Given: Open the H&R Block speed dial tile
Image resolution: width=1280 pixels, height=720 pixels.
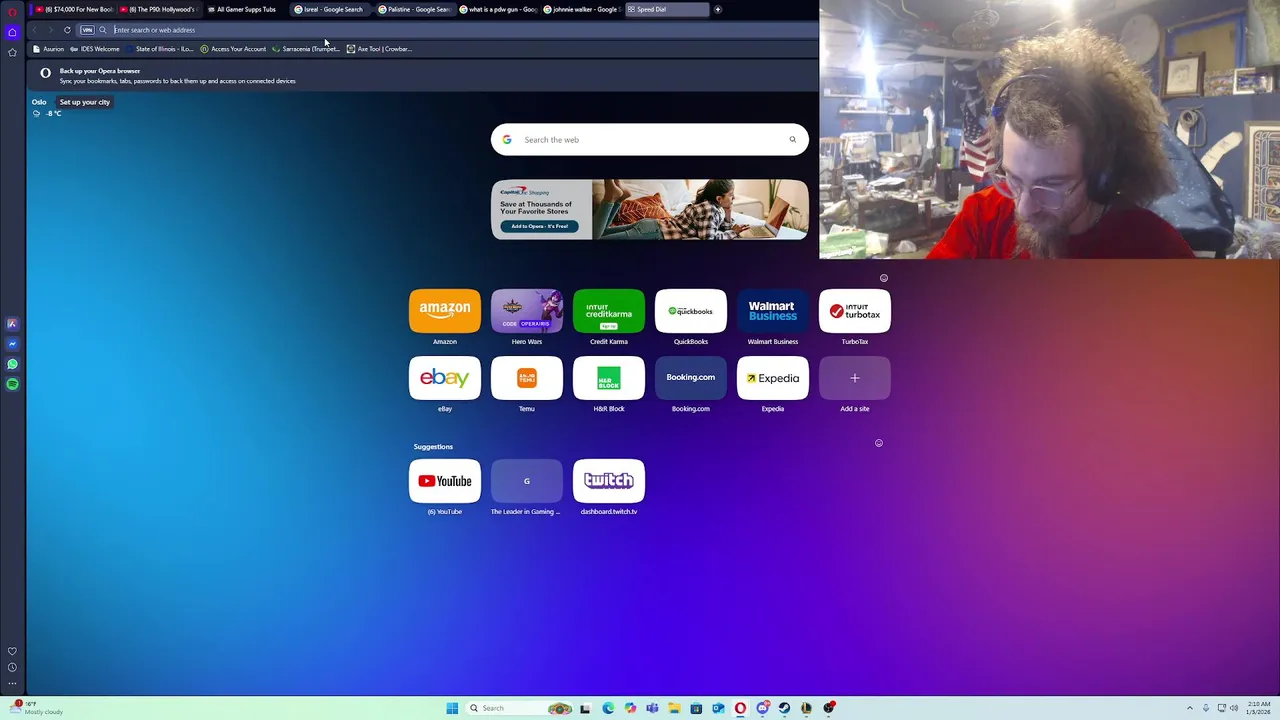Looking at the screenshot, I should pyautogui.click(x=609, y=378).
